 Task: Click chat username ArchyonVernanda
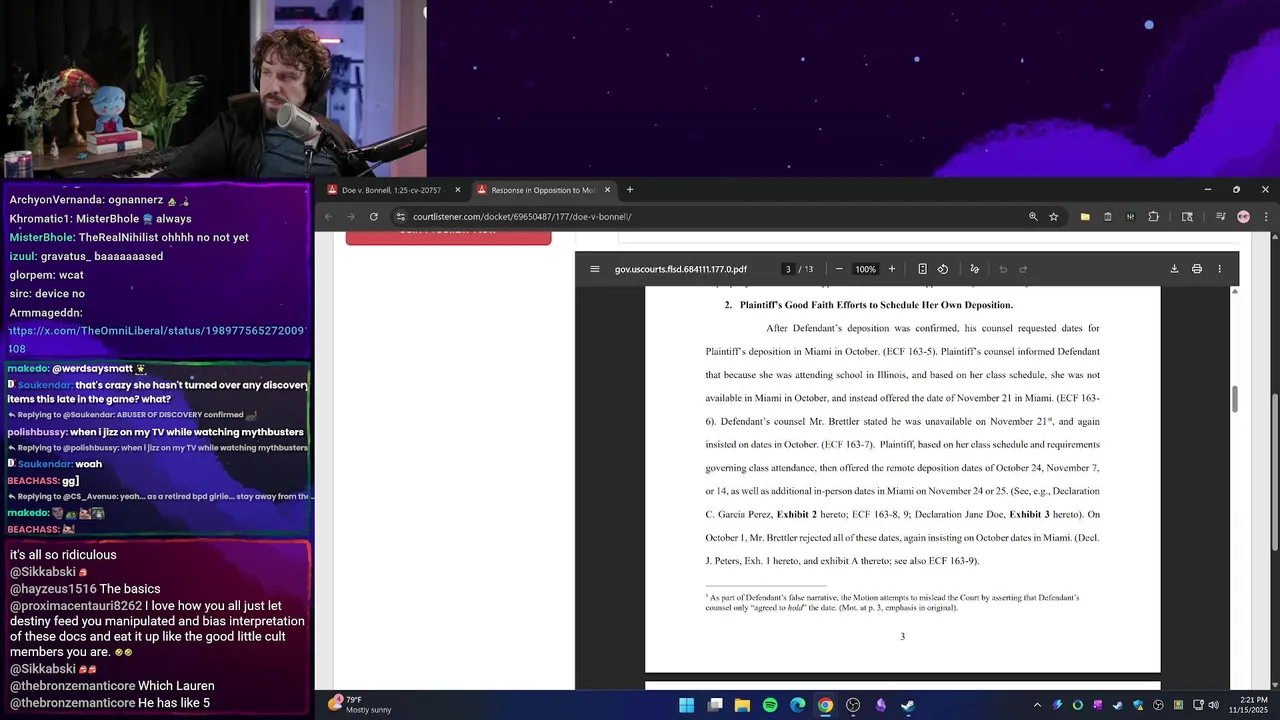tap(56, 200)
